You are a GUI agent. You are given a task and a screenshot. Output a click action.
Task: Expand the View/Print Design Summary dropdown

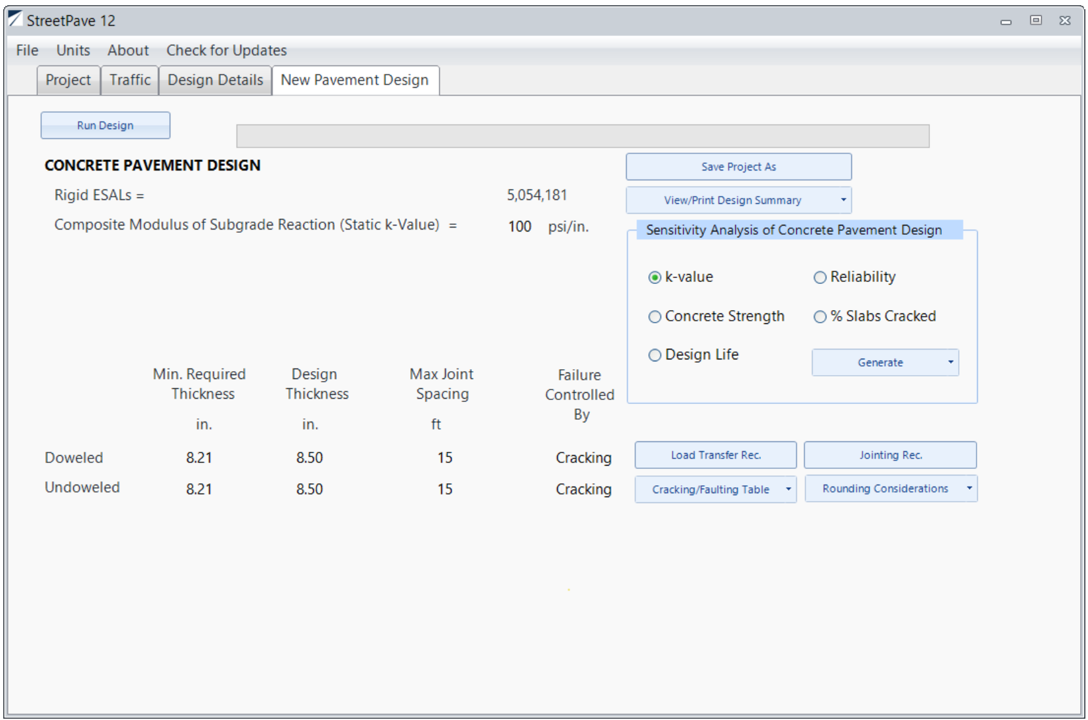click(x=843, y=200)
